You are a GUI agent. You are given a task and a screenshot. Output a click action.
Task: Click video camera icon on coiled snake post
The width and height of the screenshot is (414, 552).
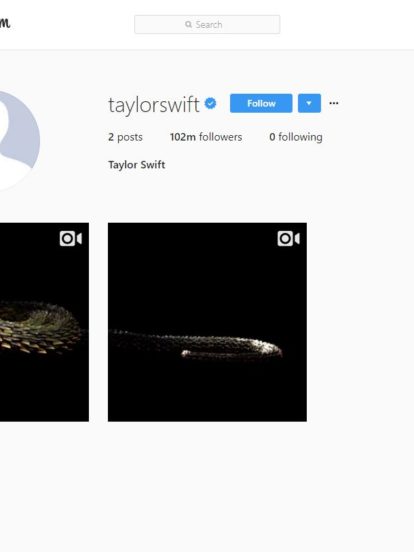click(x=71, y=239)
